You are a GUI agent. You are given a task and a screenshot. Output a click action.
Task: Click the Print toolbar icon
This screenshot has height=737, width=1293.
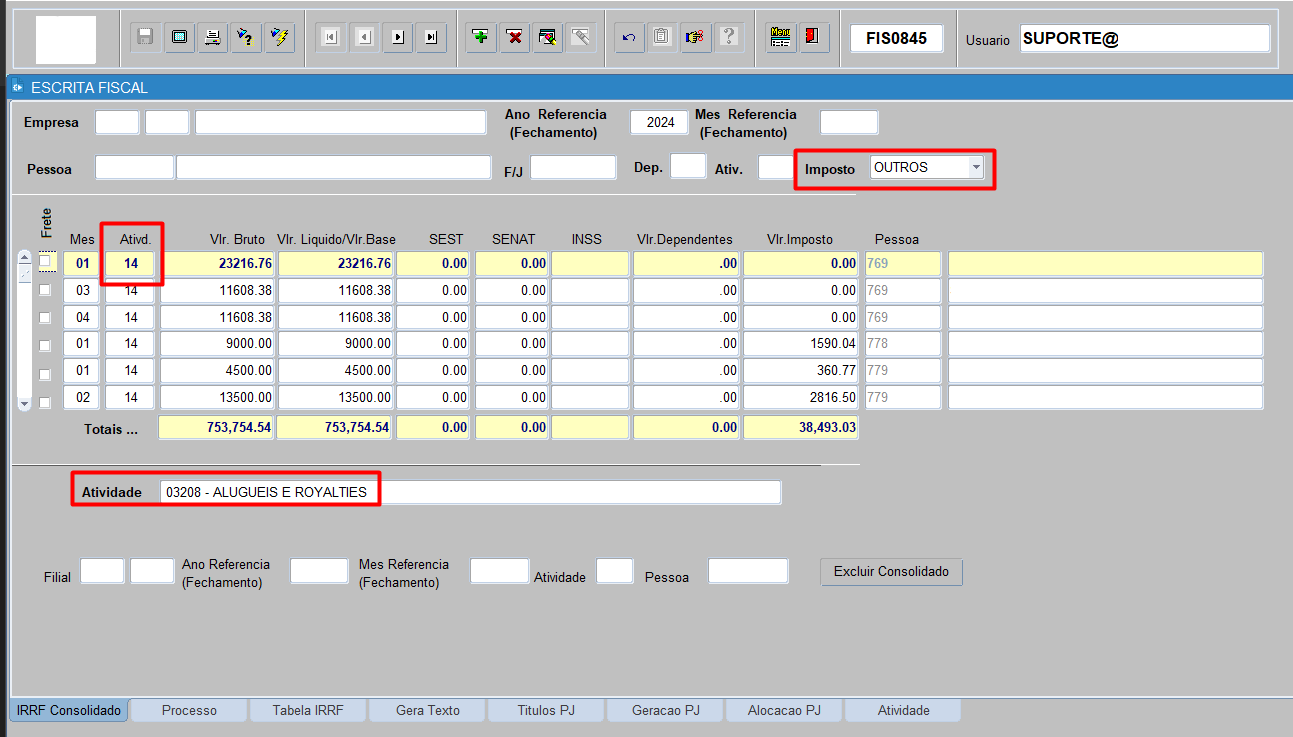(x=212, y=38)
